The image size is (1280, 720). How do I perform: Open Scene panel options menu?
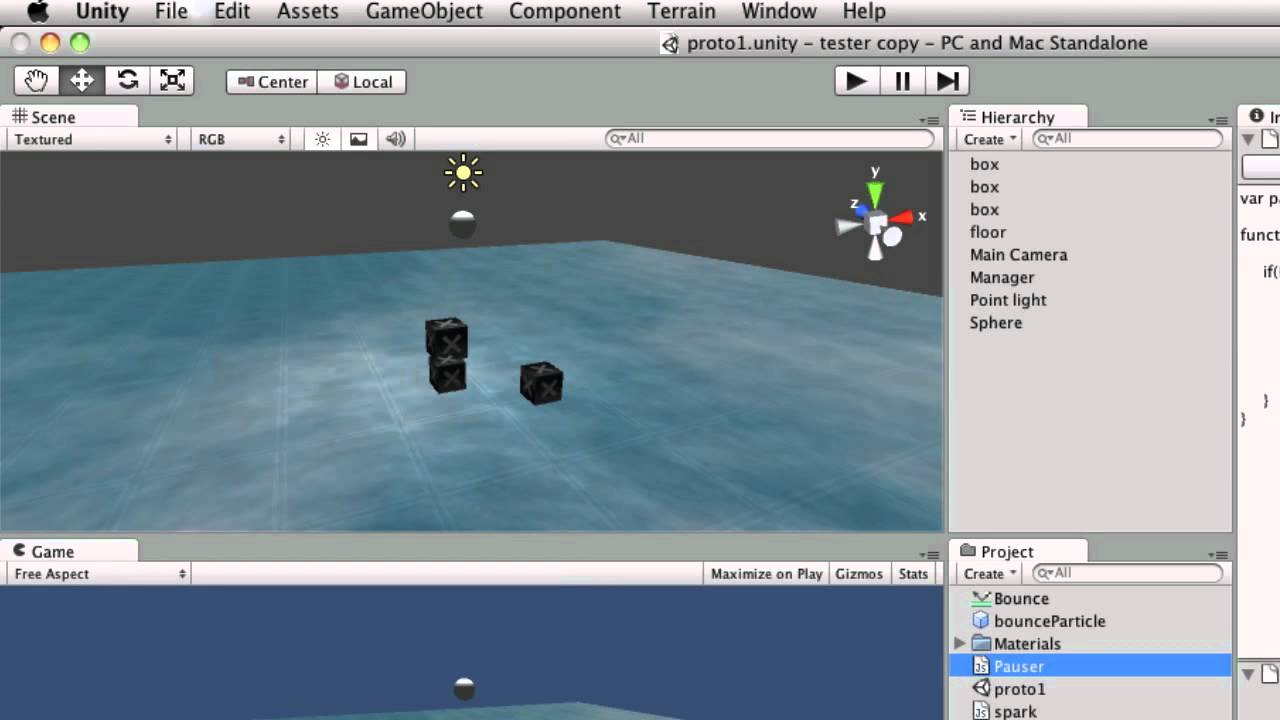coord(929,120)
